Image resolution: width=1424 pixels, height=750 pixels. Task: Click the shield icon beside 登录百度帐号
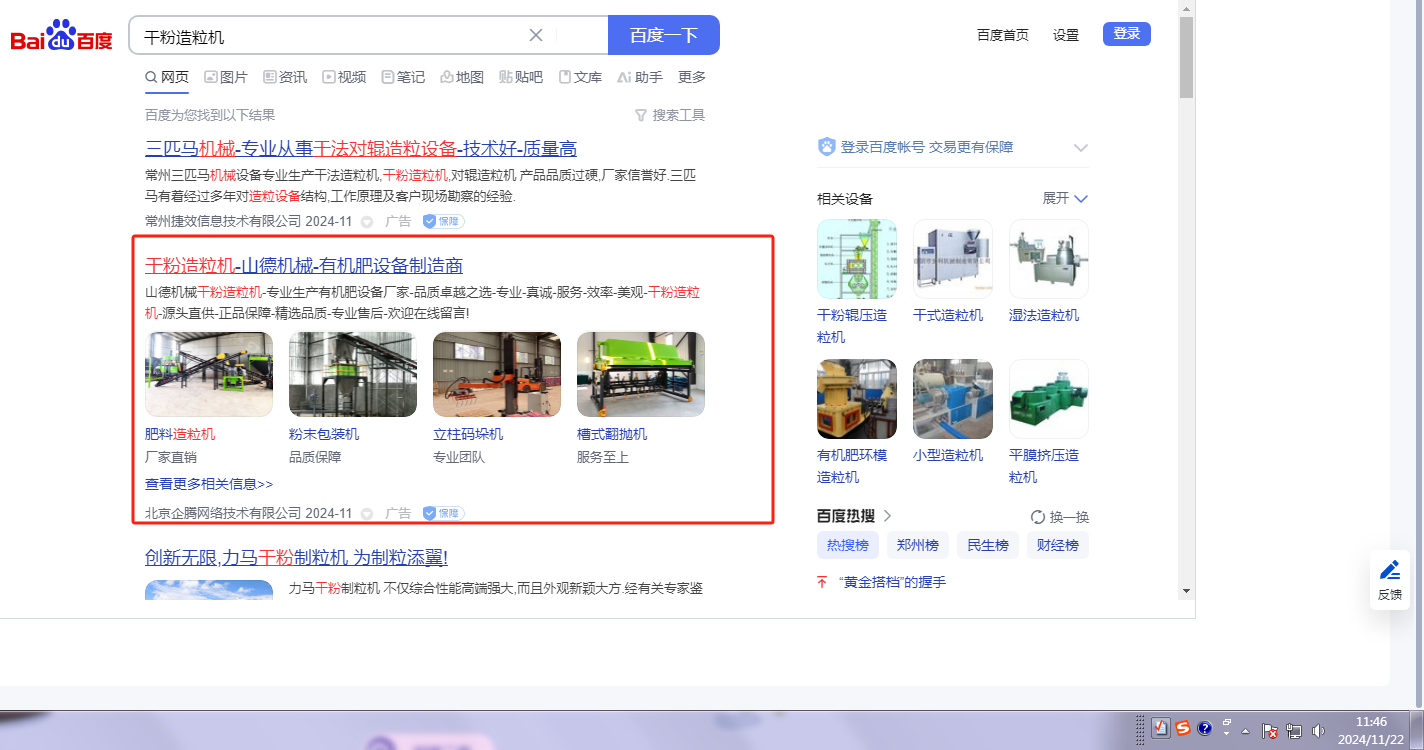pos(827,147)
